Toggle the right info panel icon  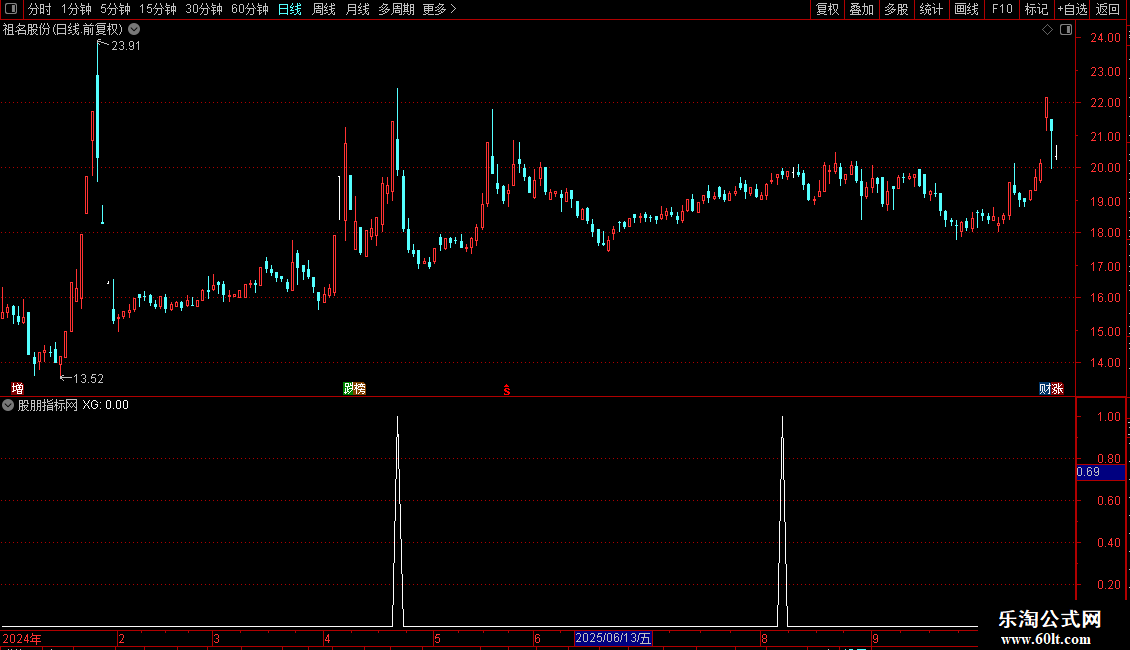click(1066, 30)
